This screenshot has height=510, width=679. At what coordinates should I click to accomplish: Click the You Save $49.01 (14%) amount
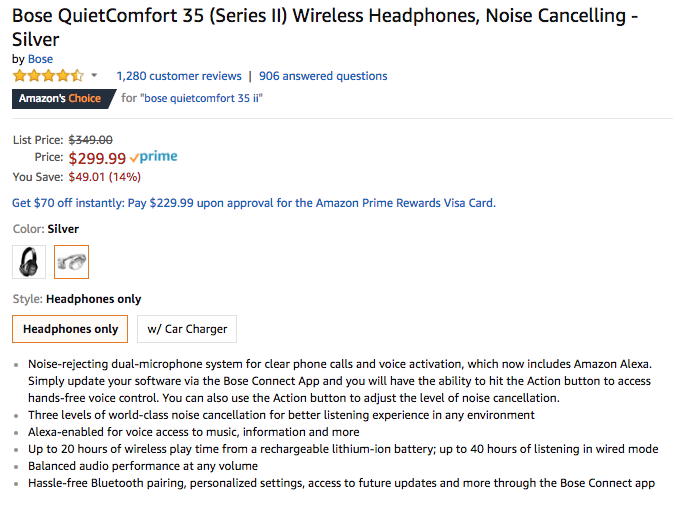(x=104, y=177)
